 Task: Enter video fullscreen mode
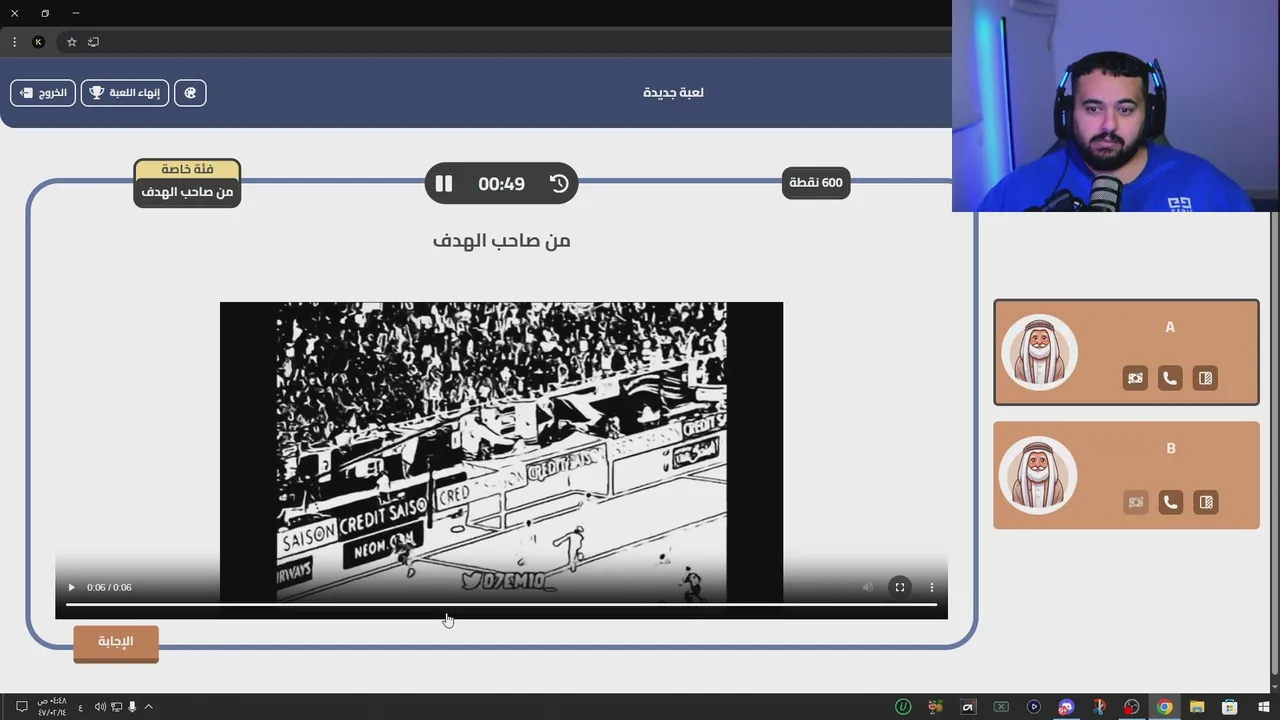900,588
